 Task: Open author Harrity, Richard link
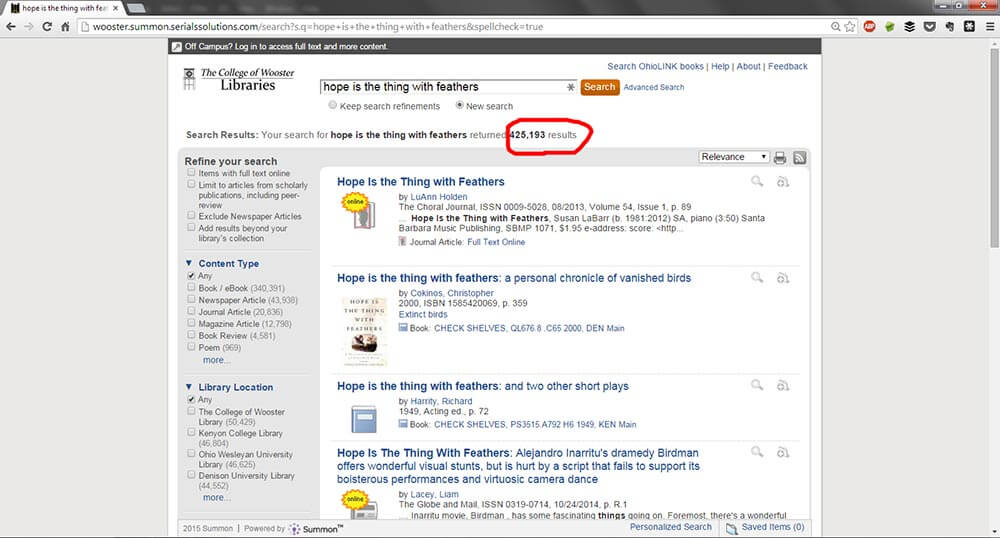[x=441, y=402]
